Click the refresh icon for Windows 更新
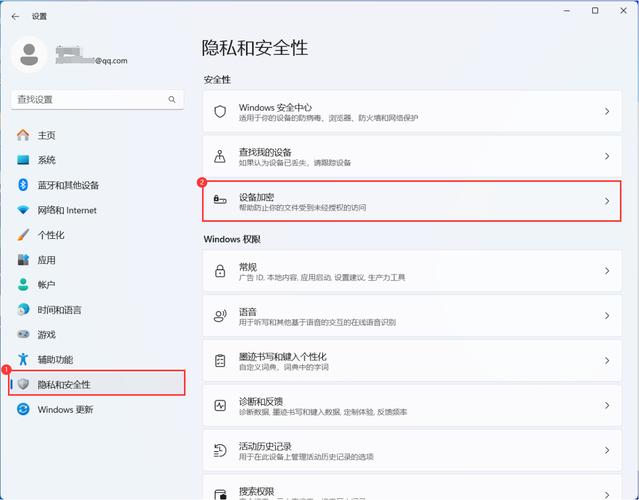Image resolution: width=639 pixels, height=500 pixels. [23, 409]
